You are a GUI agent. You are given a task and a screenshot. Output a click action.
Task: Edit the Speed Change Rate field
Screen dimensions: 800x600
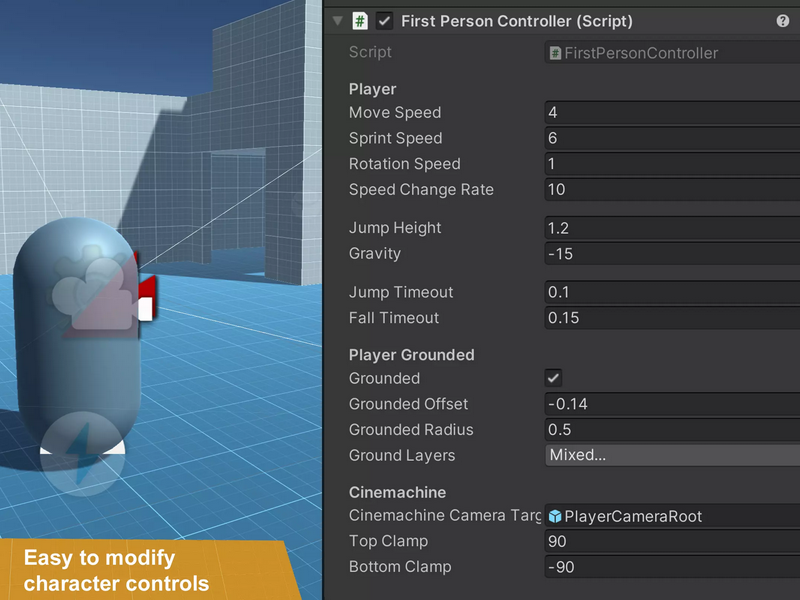(x=672, y=189)
